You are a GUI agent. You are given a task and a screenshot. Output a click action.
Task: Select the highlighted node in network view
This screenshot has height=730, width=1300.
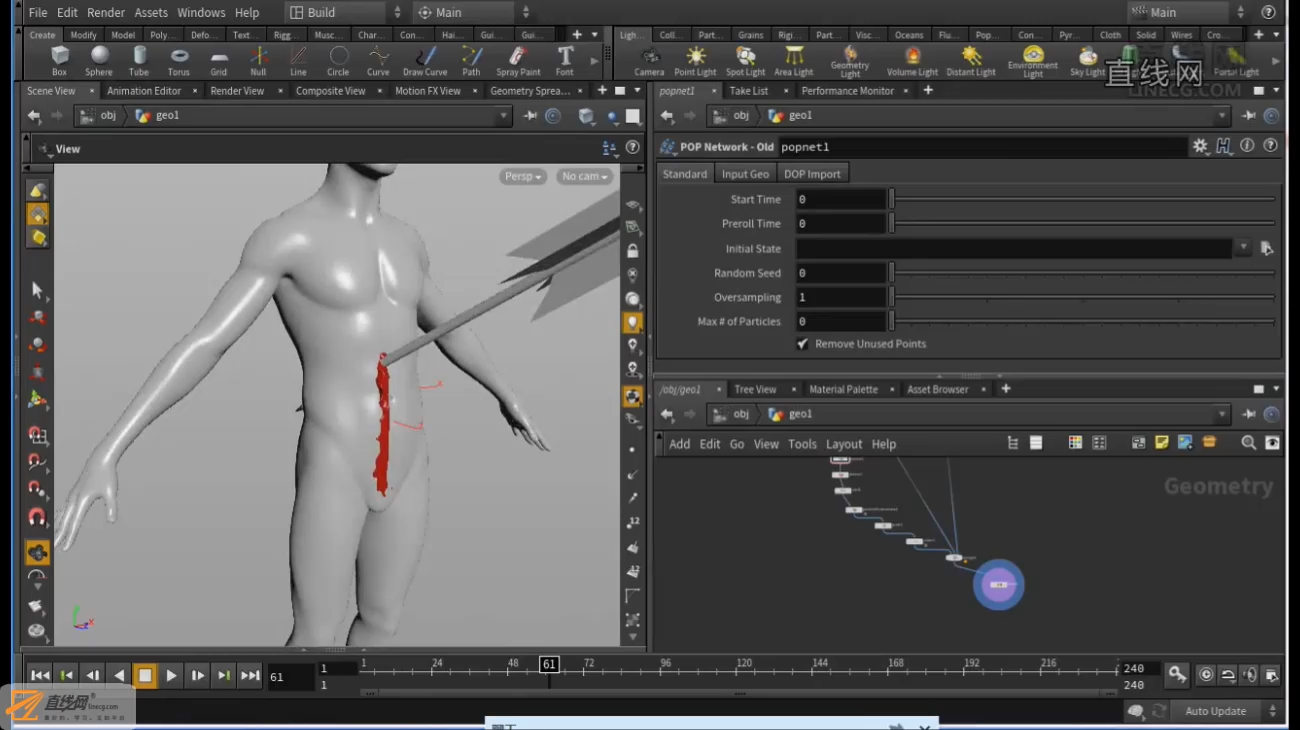coord(998,585)
